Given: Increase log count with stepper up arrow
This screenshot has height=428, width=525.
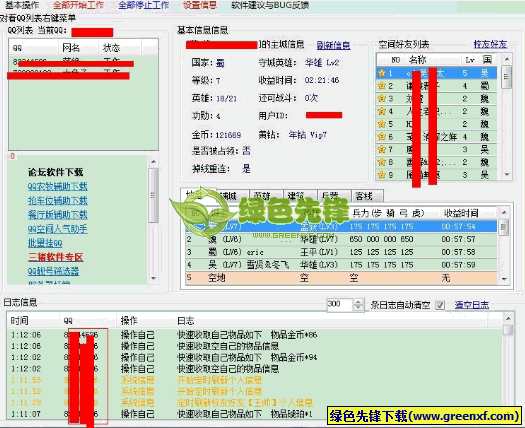Looking at the screenshot, I should click(x=358, y=302).
